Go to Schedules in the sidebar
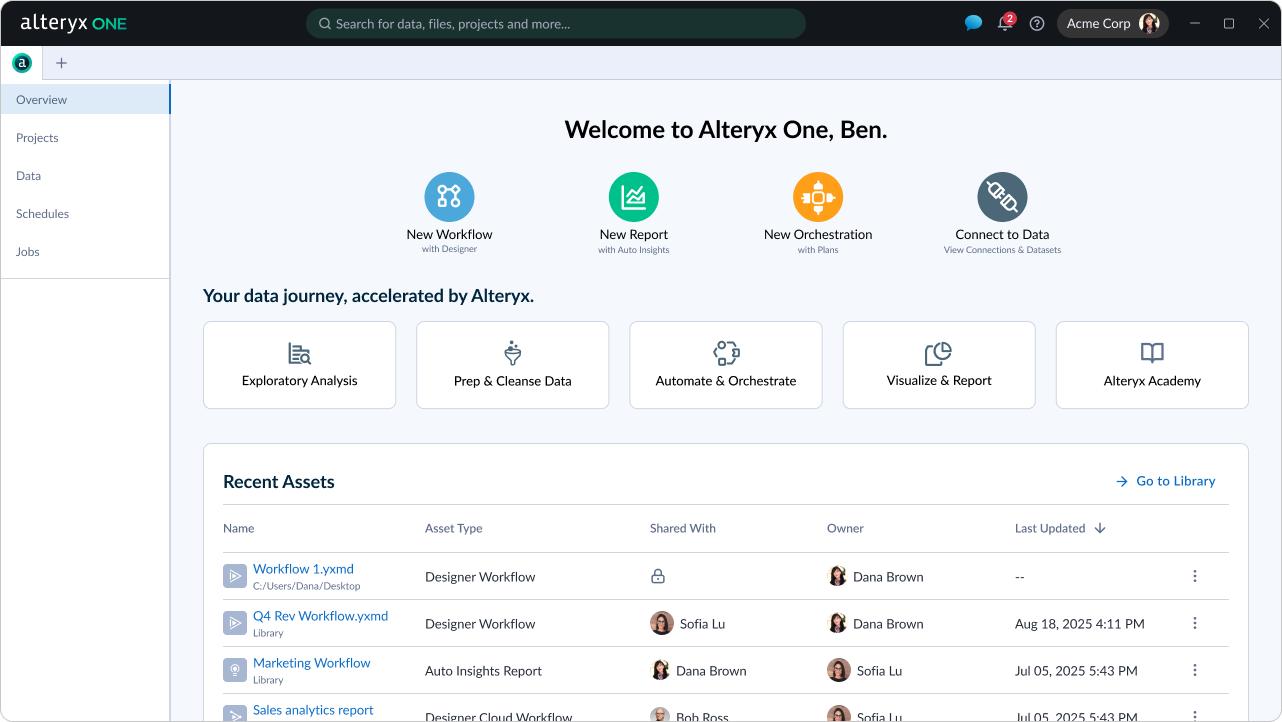 point(42,214)
